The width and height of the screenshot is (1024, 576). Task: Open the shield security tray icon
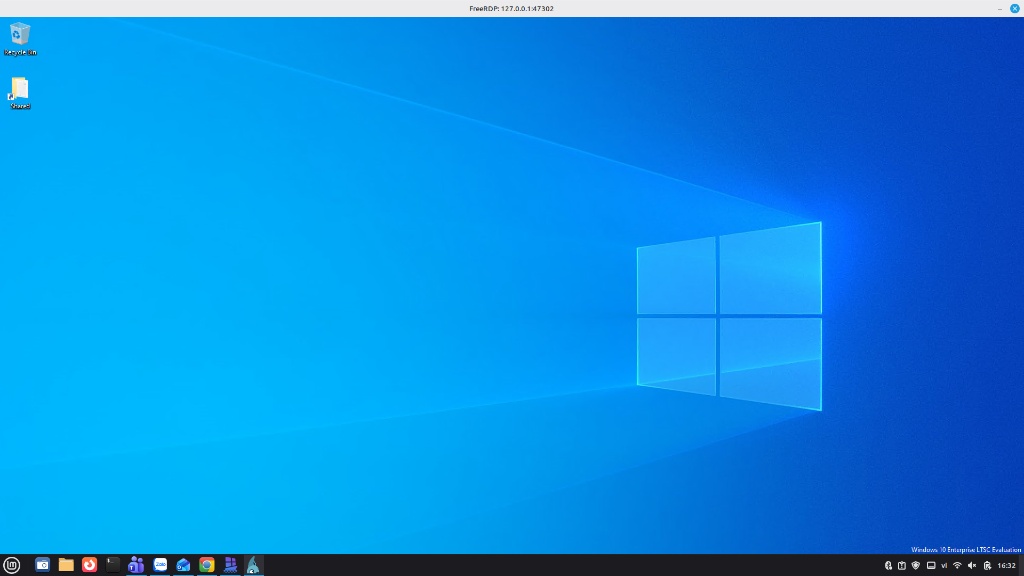click(x=916, y=566)
